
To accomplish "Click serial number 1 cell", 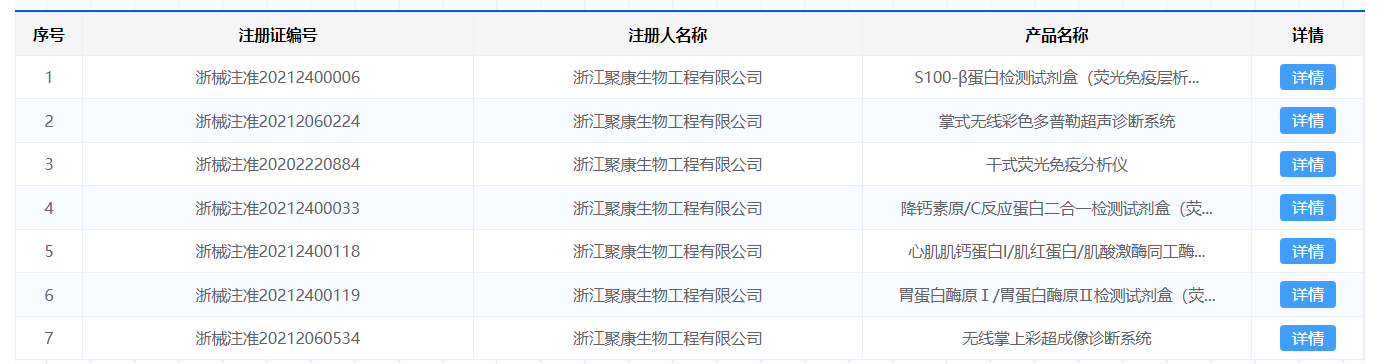I will click(x=49, y=78).
